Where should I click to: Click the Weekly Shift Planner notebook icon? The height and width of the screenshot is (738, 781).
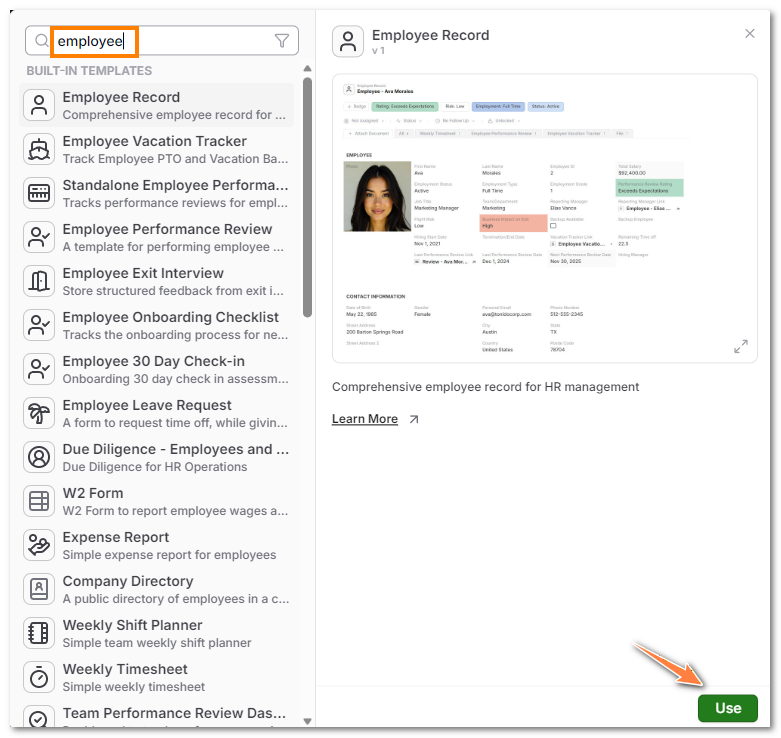pos(39,633)
